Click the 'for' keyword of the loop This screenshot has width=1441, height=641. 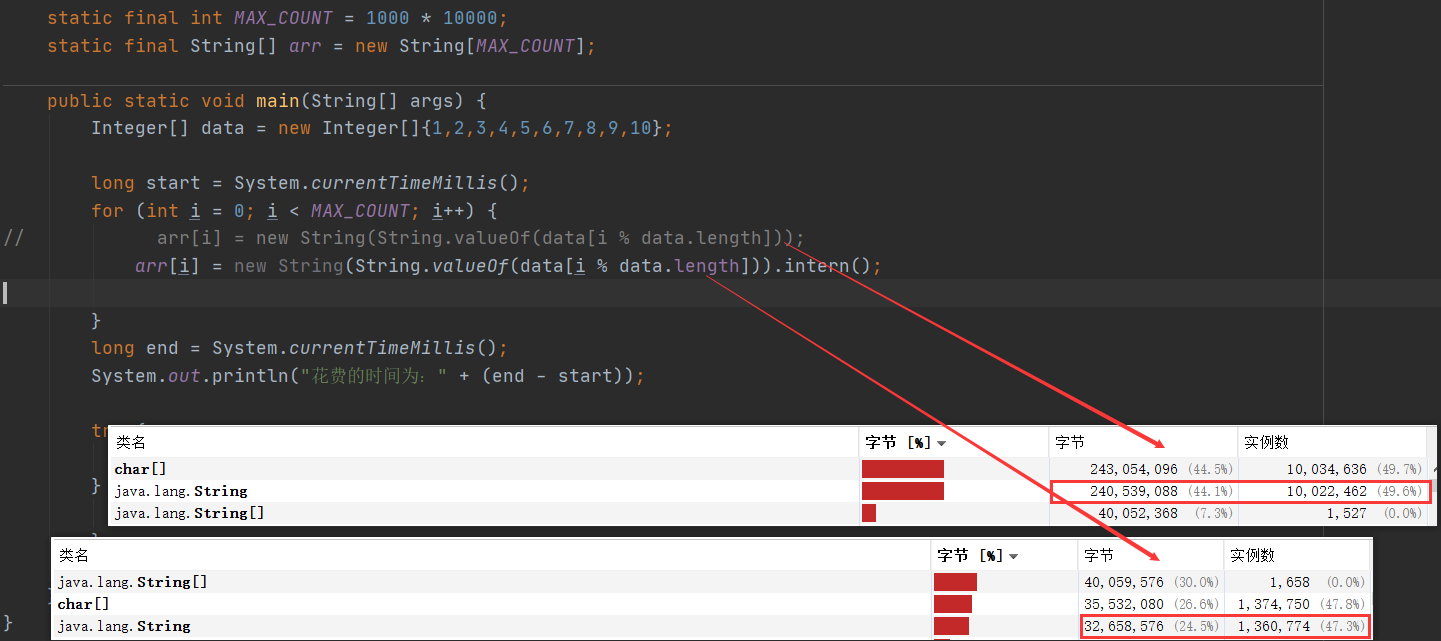pyautogui.click(x=107, y=211)
